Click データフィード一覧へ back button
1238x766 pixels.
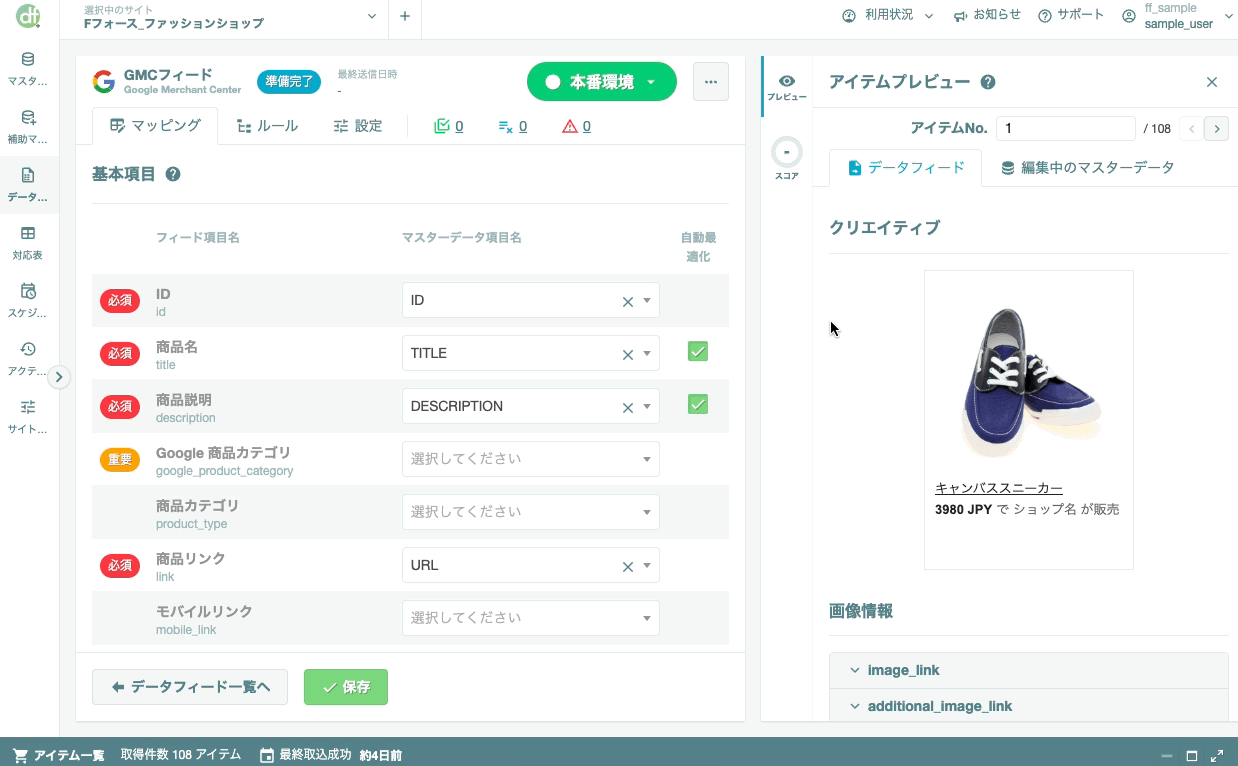(x=190, y=687)
